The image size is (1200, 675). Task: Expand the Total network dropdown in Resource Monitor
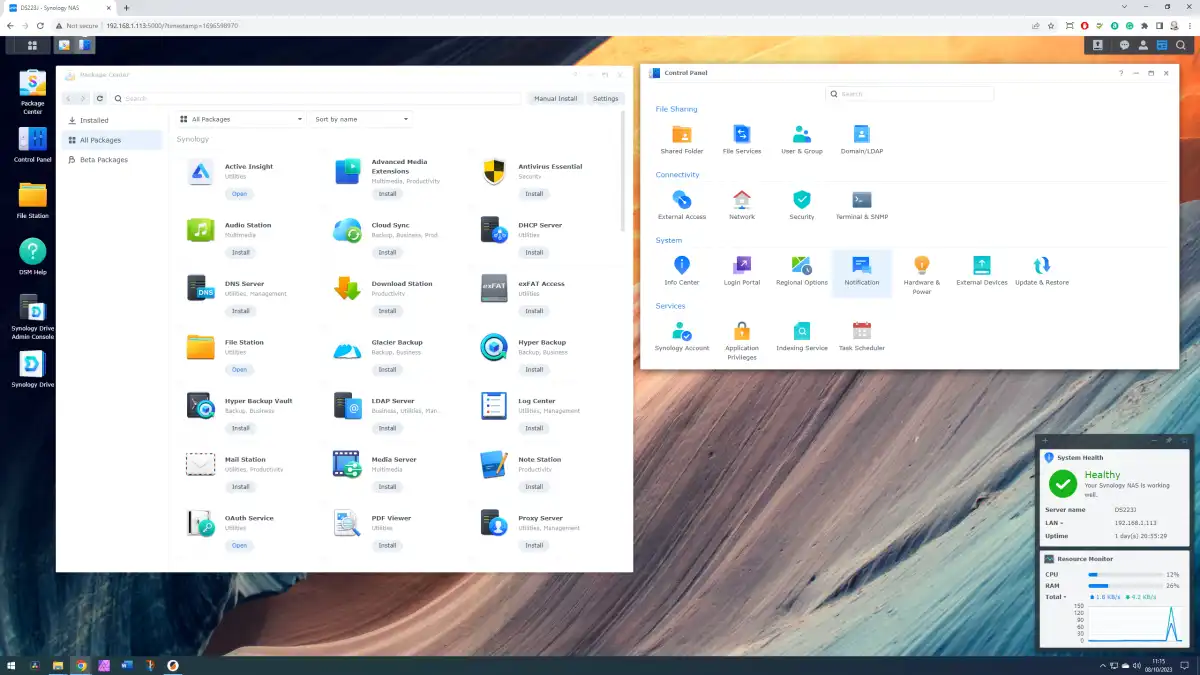tap(1056, 597)
